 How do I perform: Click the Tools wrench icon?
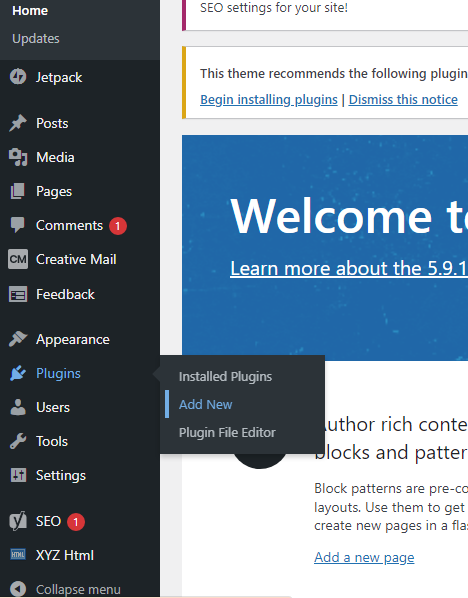[x=18, y=441]
